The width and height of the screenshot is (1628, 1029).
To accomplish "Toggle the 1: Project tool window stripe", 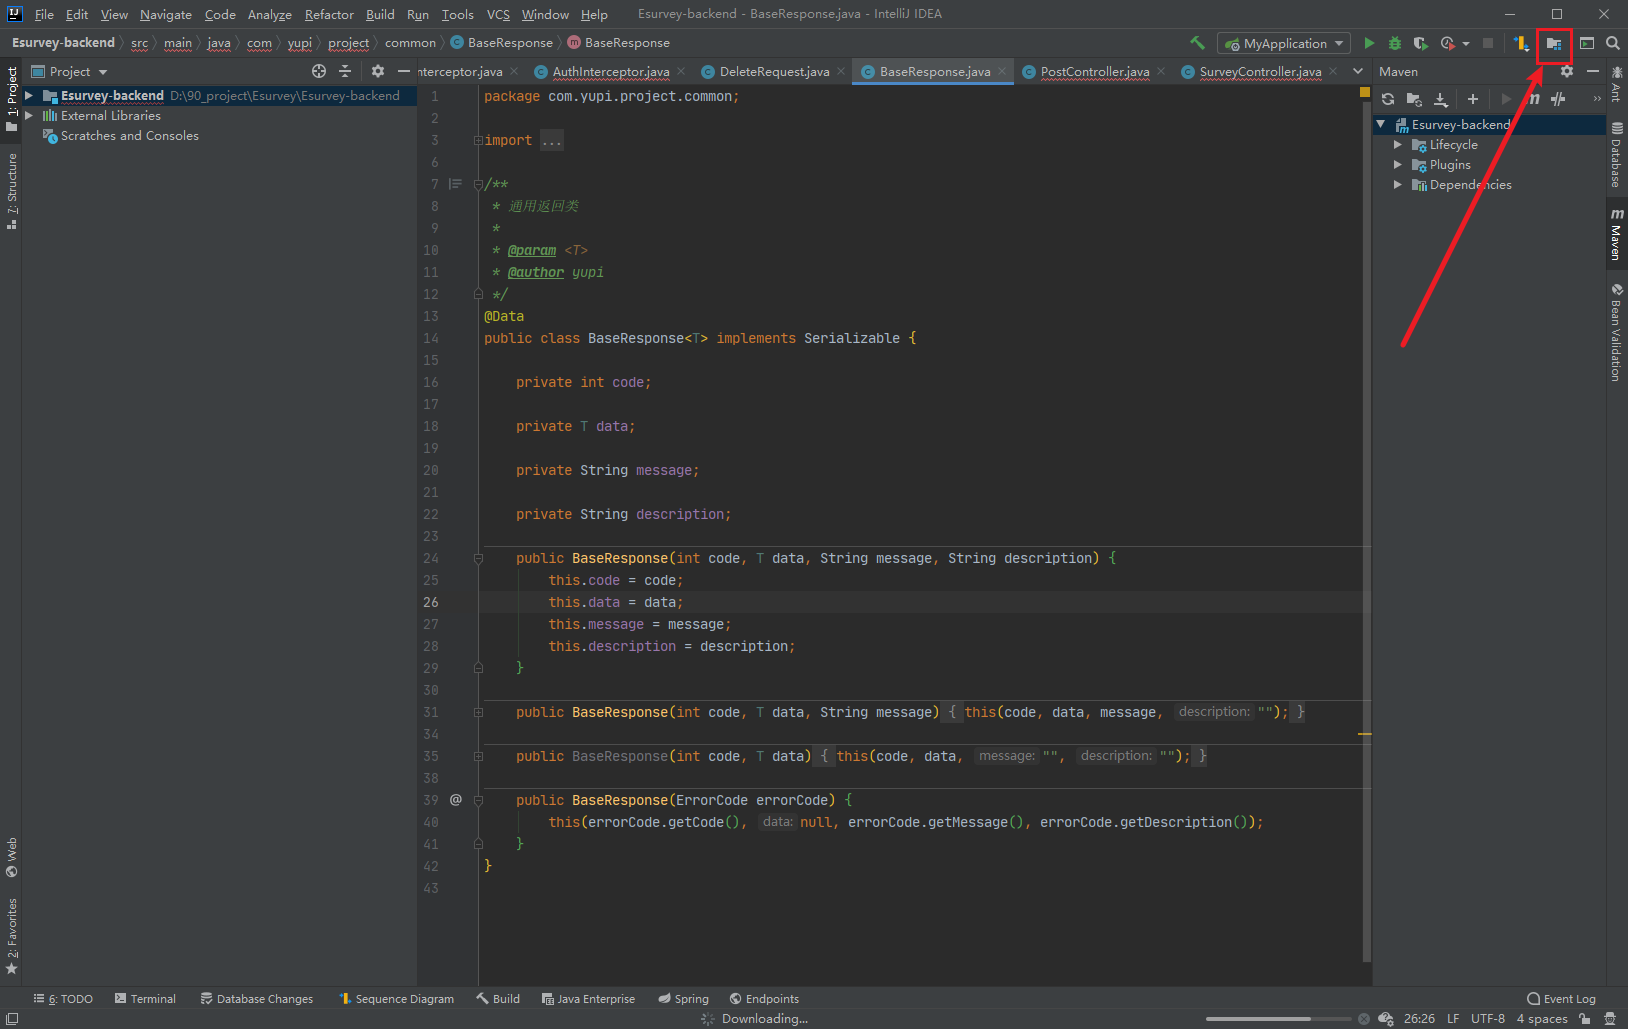I will pos(12,98).
